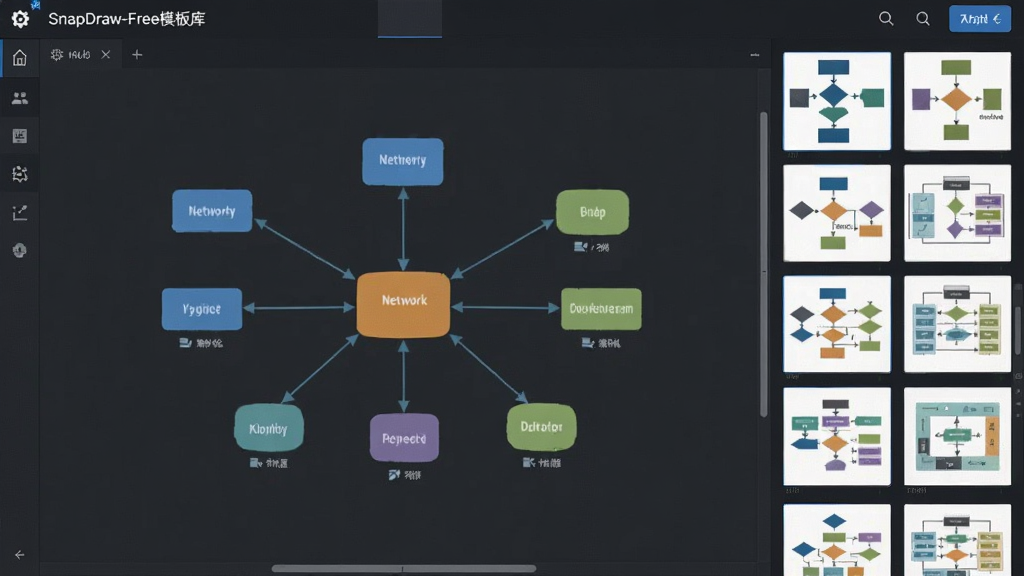Click the small icon beneath the Pepecte node
Screen dimensions: 1024x576
(394, 475)
